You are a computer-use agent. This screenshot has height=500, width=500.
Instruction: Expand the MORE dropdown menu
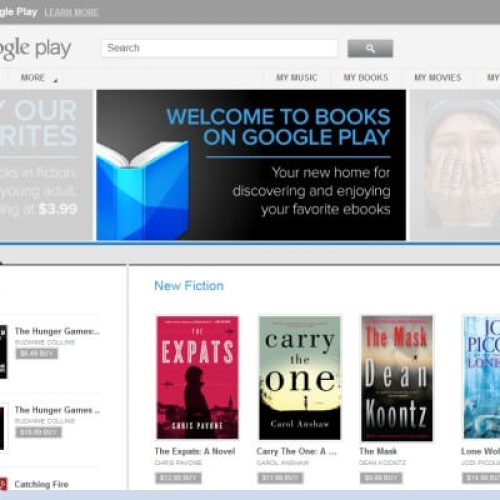pyautogui.click(x=39, y=78)
